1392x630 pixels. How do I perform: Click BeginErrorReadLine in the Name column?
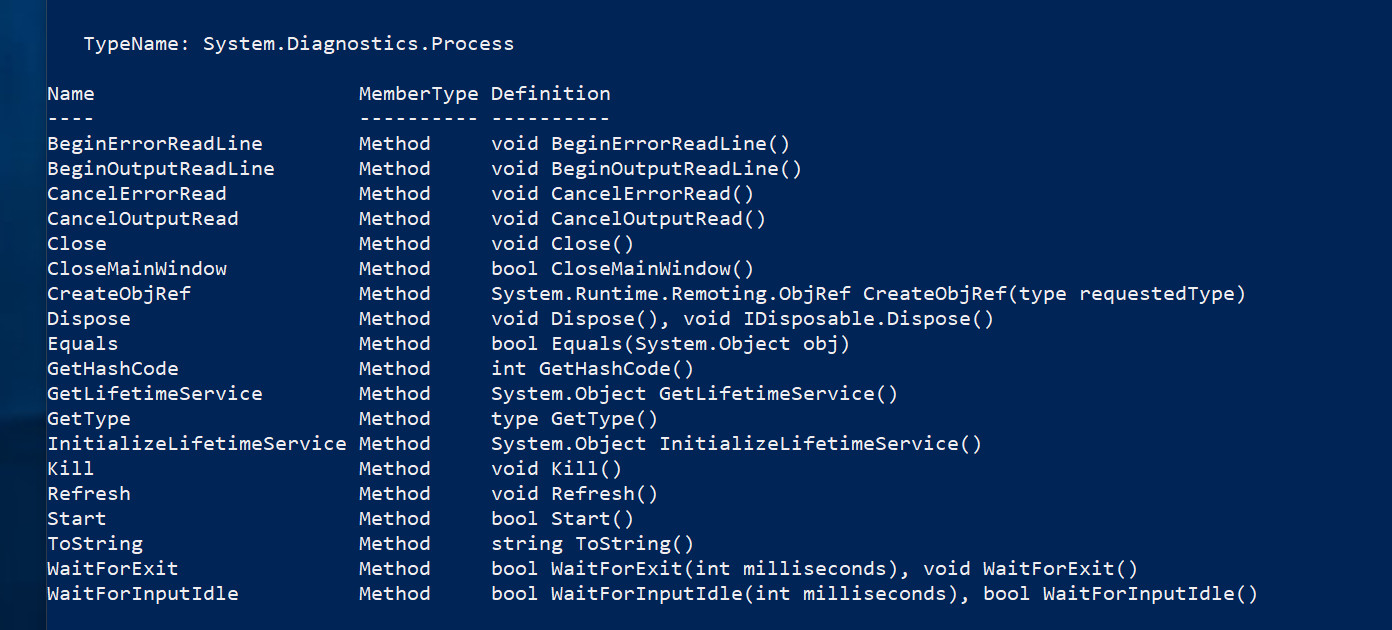155,144
